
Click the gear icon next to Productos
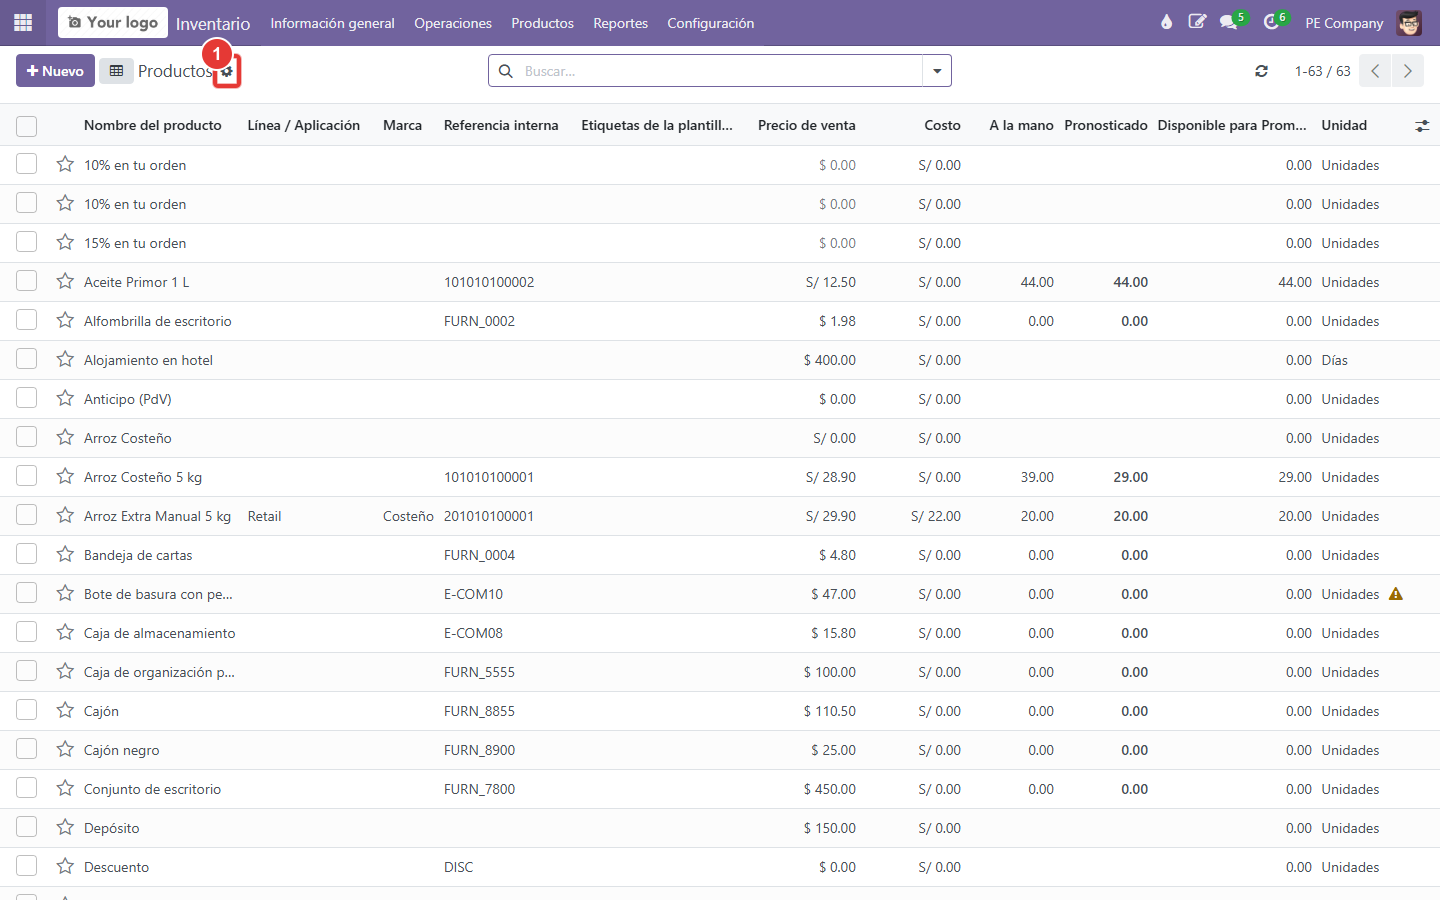(227, 72)
